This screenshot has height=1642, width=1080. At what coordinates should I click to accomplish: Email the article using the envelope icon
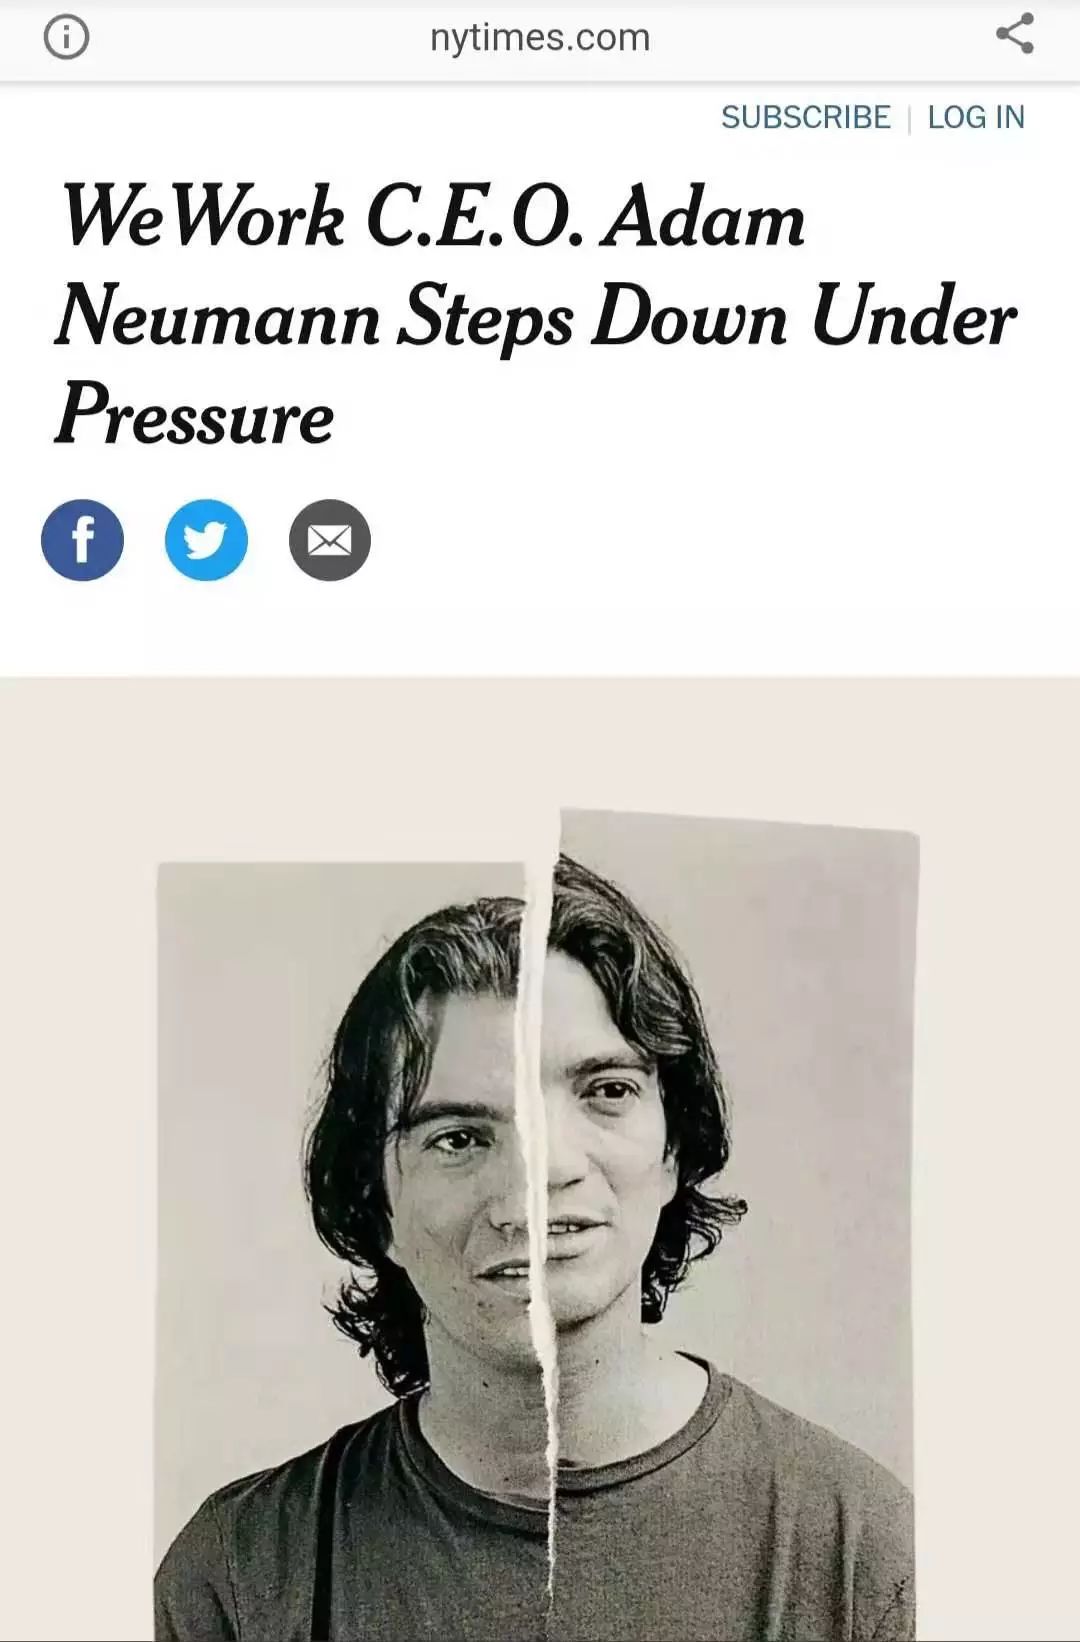[329, 540]
